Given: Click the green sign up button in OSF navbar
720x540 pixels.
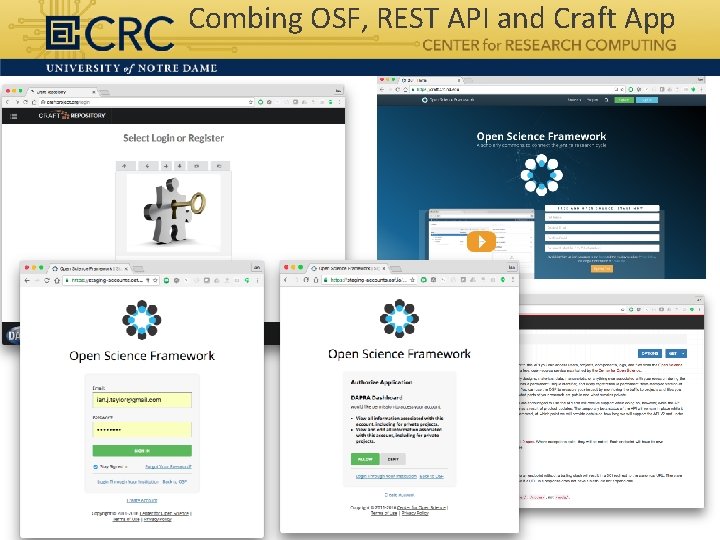Looking at the screenshot, I should pyautogui.click(x=624, y=100).
